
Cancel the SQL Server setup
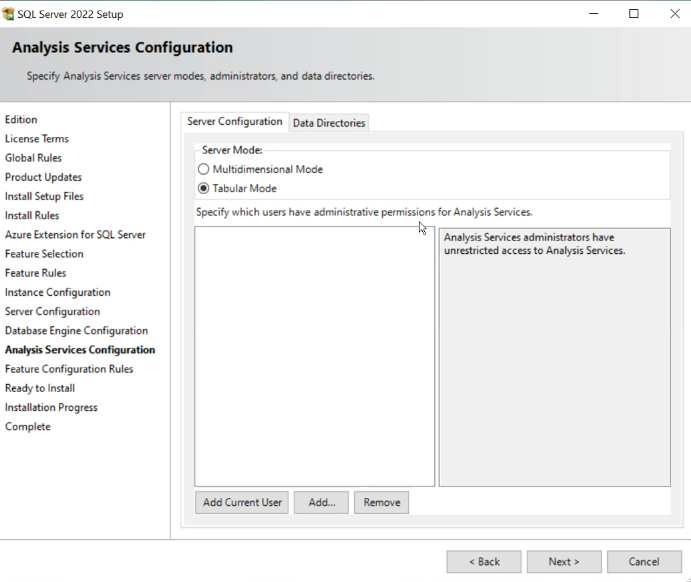click(x=644, y=562)
